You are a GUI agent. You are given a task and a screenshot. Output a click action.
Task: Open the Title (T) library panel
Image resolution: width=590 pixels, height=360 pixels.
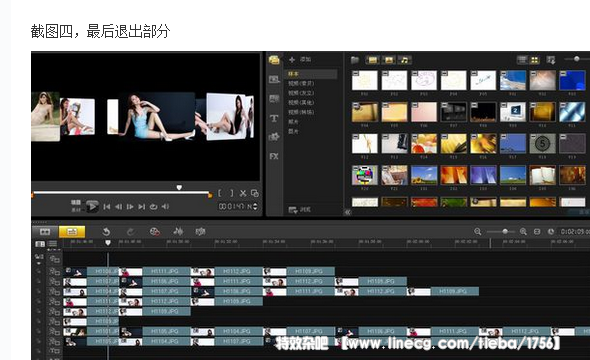pos(274,118)
